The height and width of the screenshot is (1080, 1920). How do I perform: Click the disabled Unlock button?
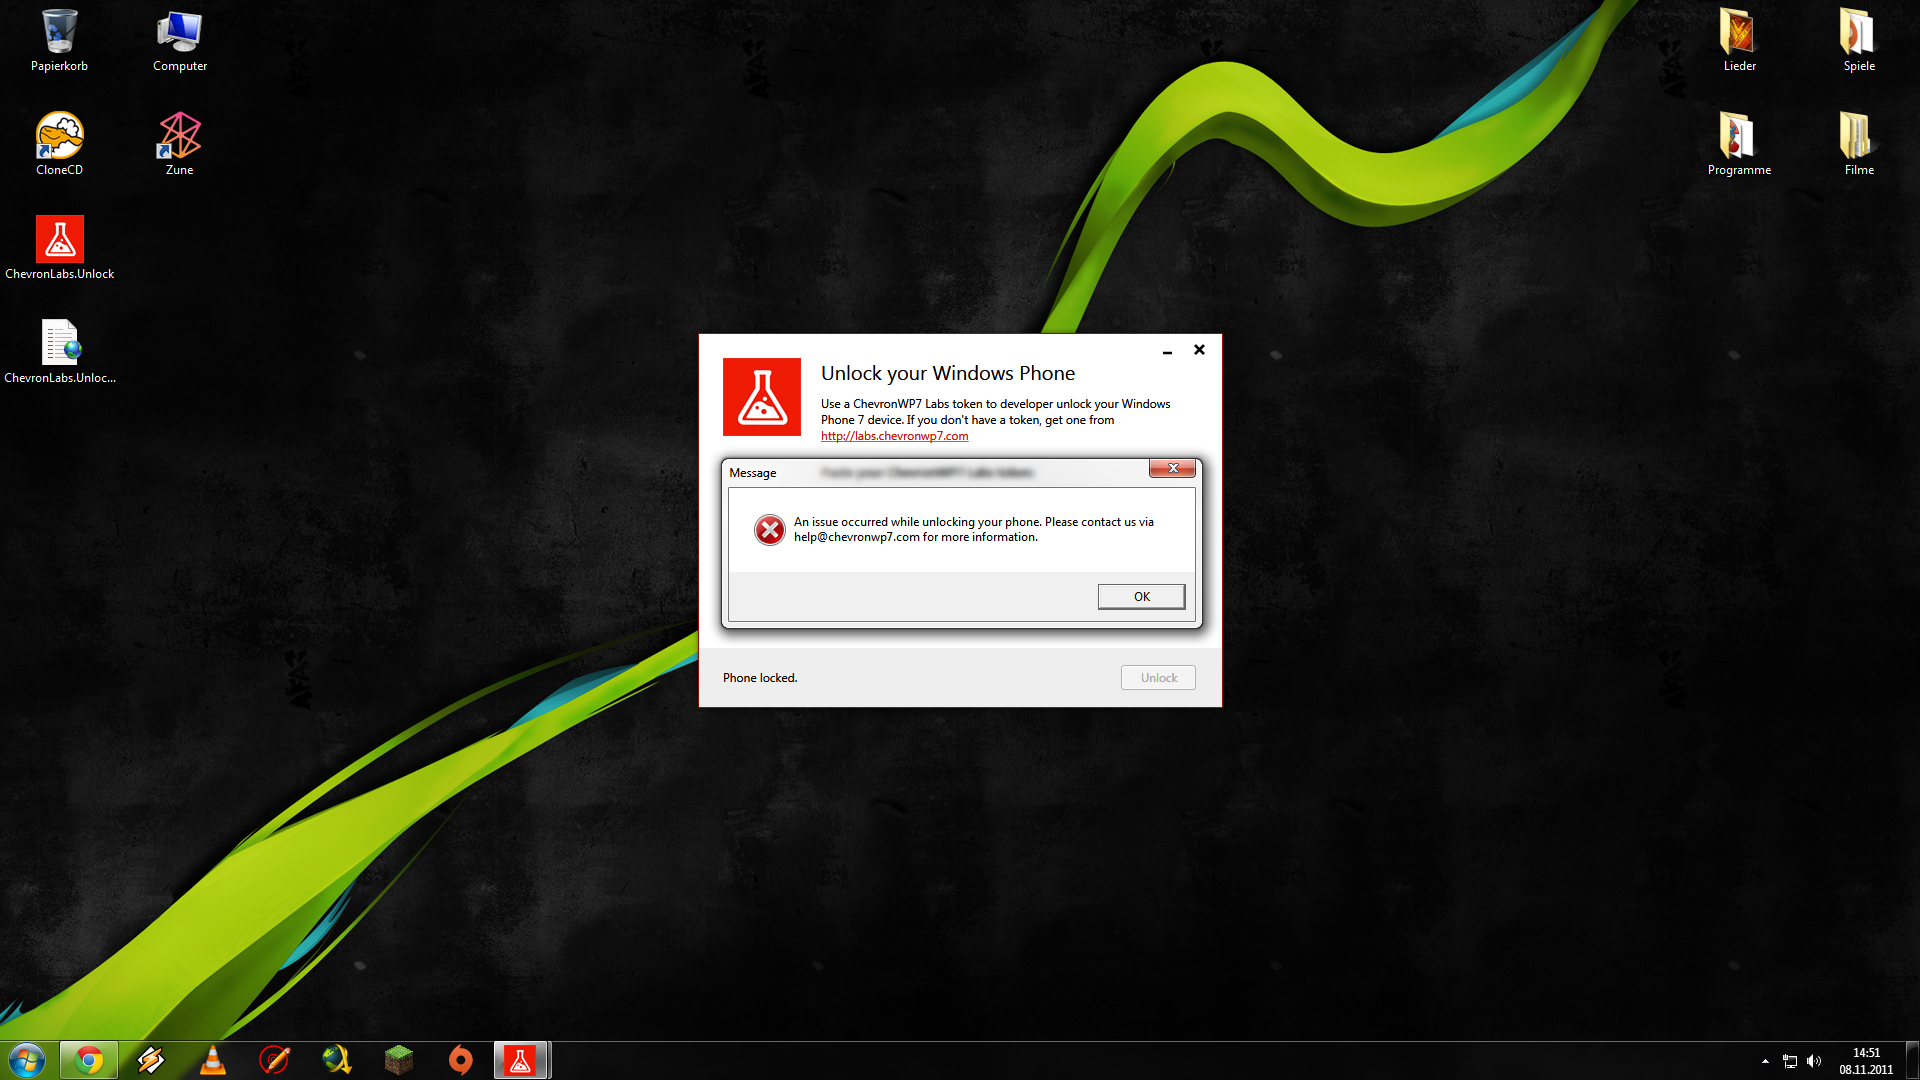[1158, 677]
